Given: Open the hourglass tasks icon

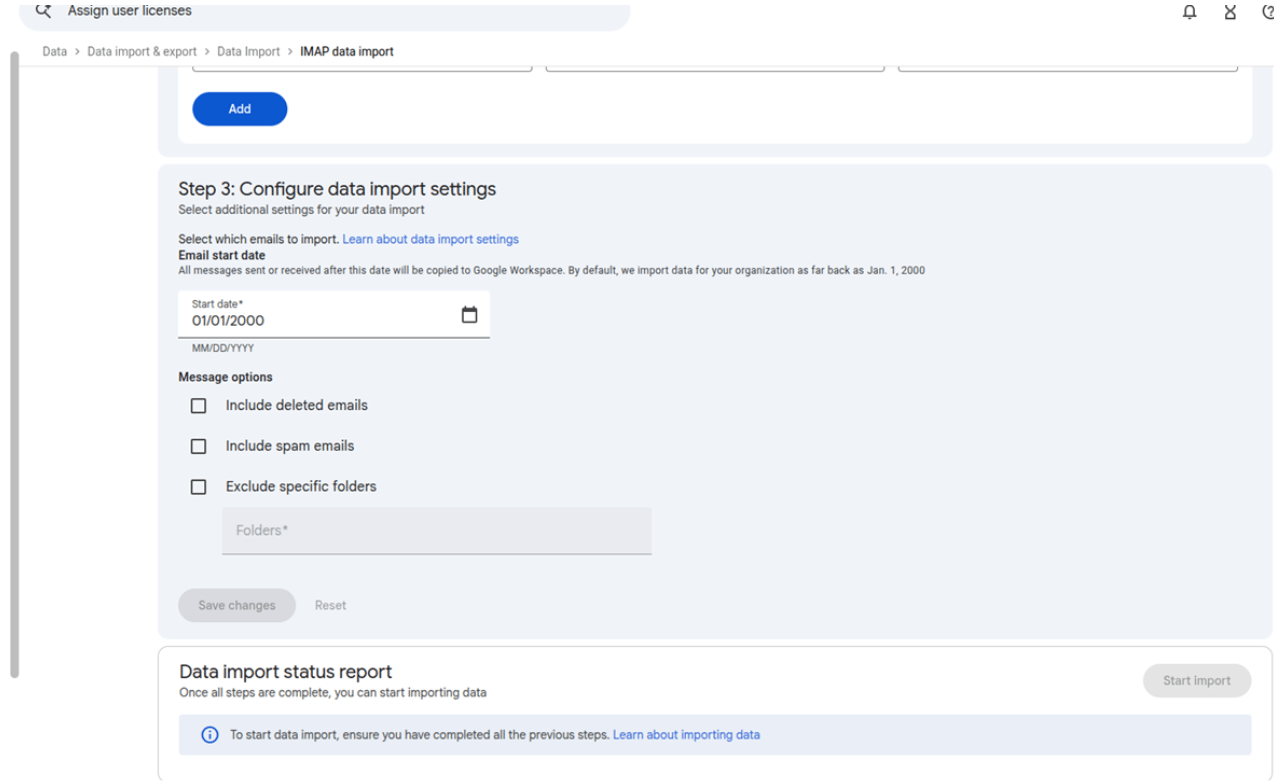Looking at the screenshot, I should point(1230,12).
